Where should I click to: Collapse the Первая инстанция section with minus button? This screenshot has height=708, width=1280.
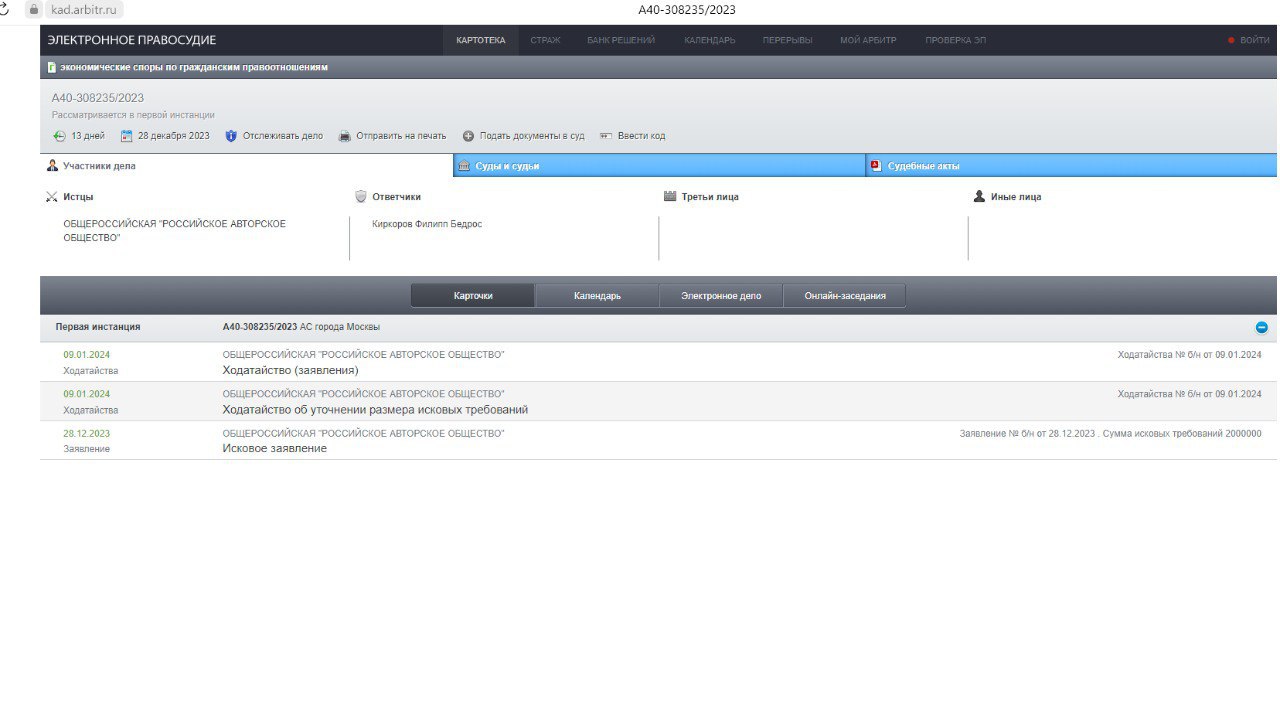pos(1261,327)
